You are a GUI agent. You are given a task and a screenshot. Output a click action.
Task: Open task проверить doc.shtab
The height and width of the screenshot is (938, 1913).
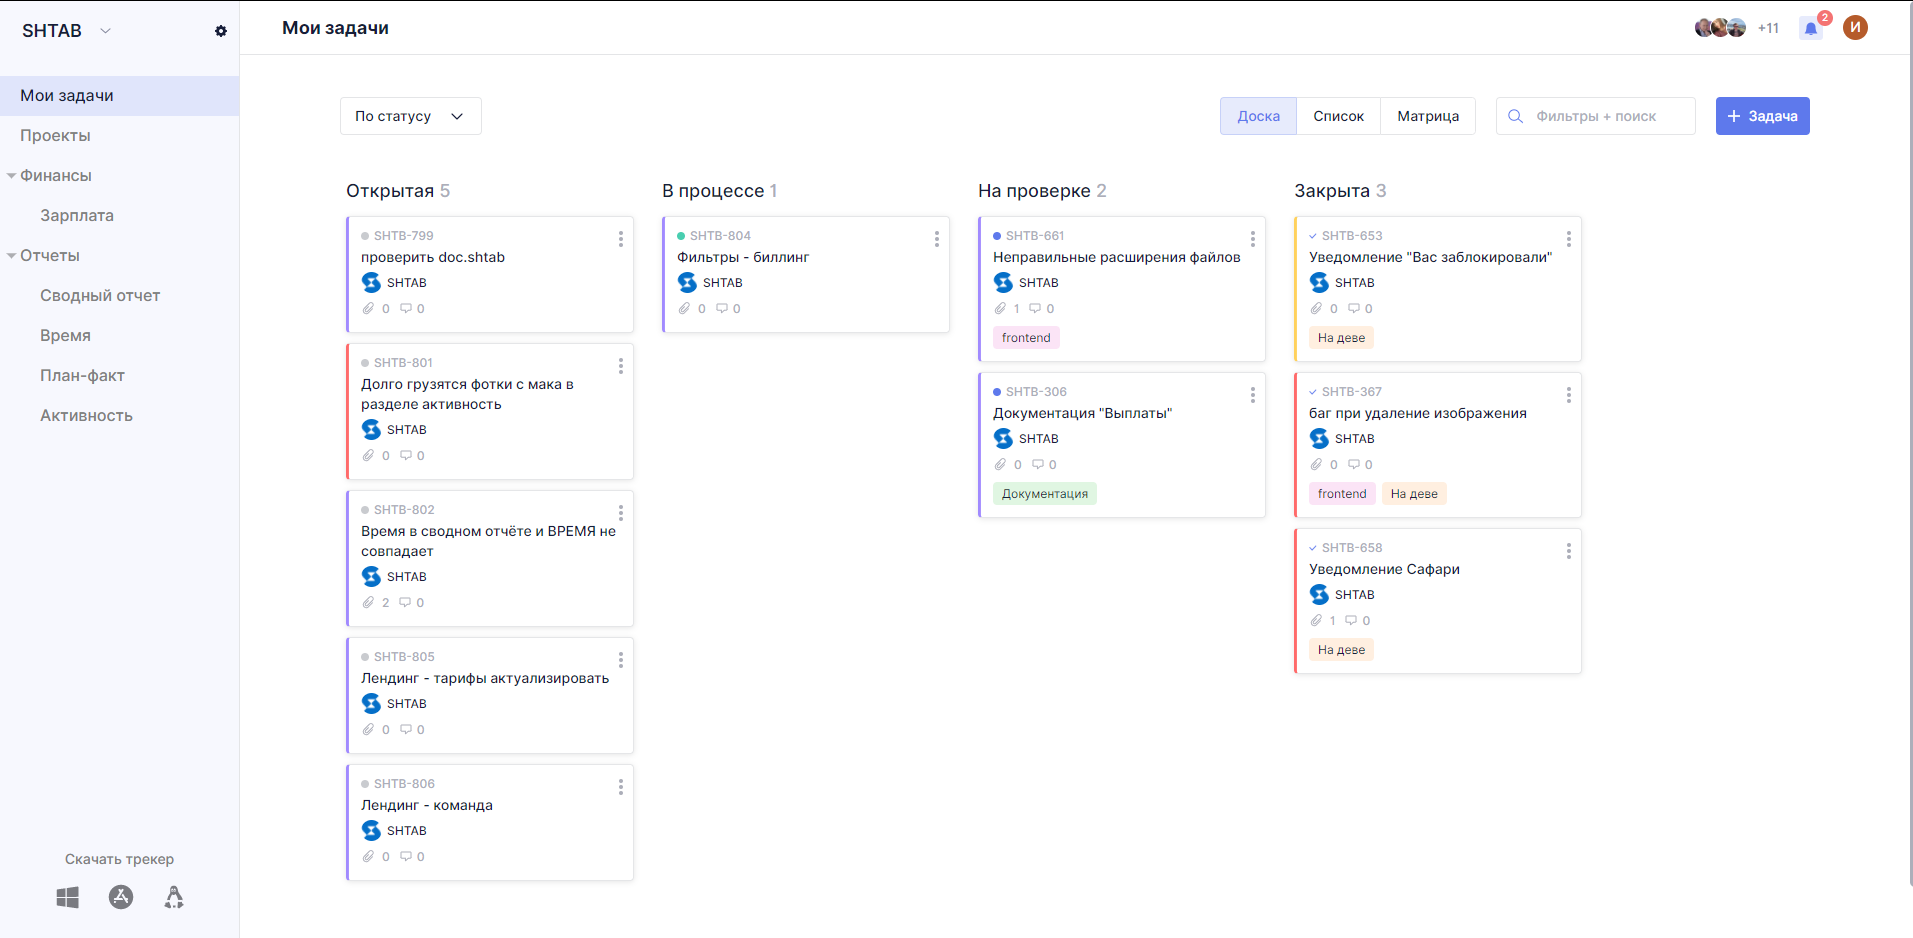tap(433, 257)
